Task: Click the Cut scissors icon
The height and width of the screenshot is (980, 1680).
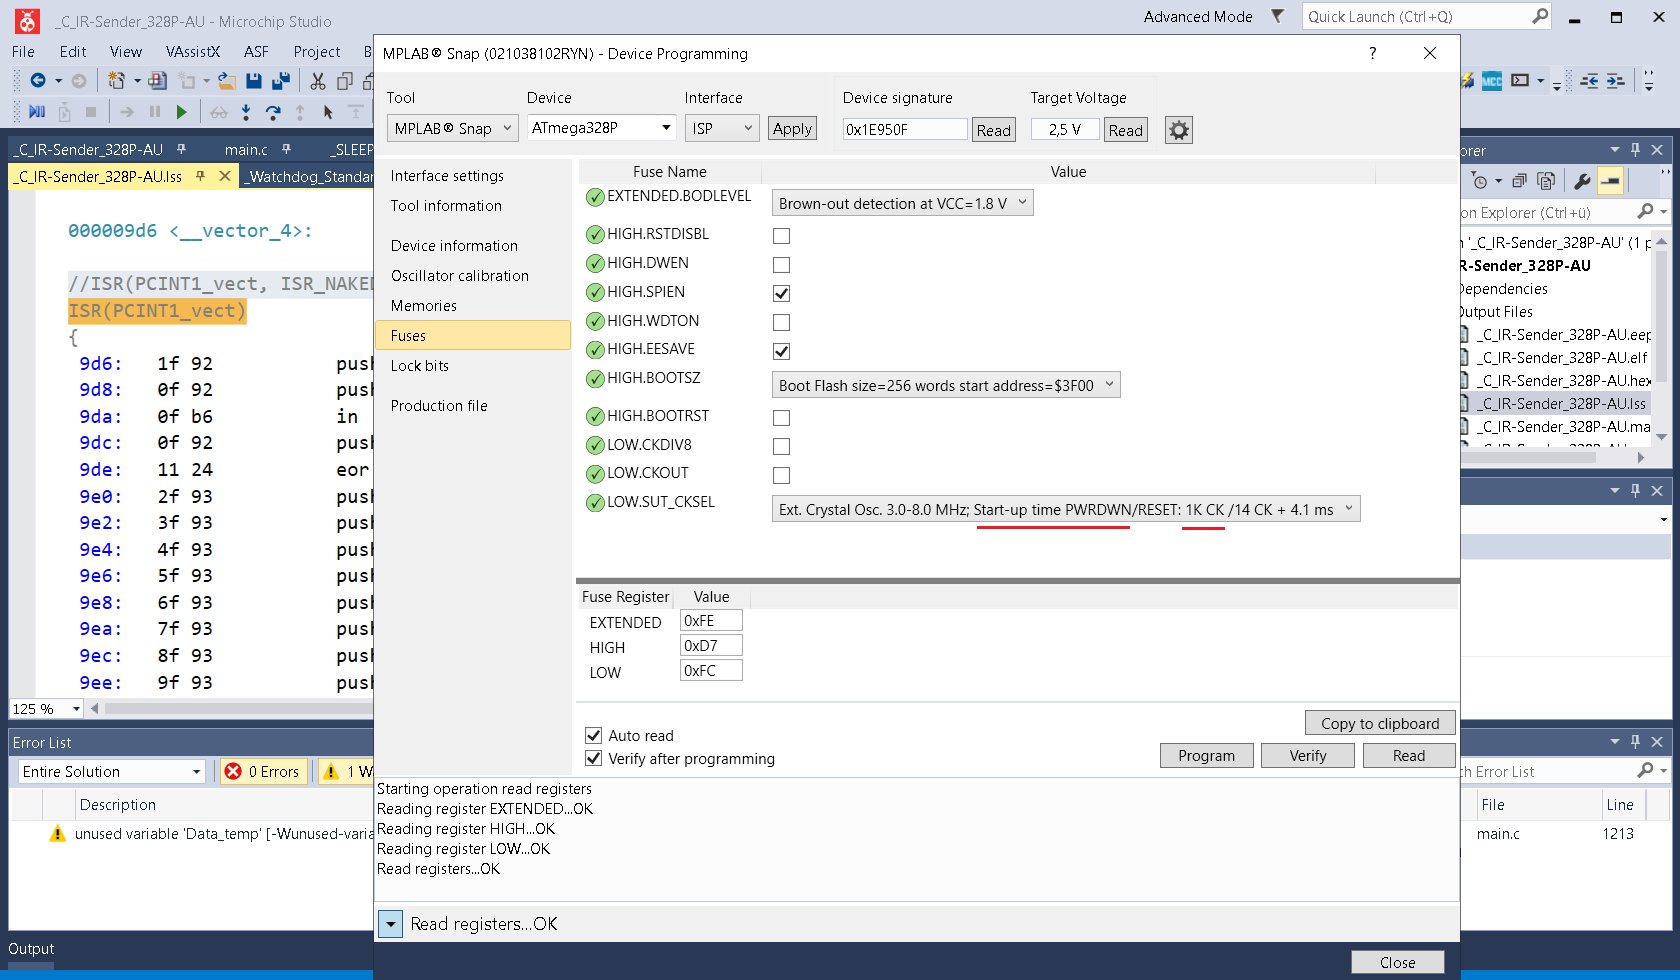Action: 318,81
